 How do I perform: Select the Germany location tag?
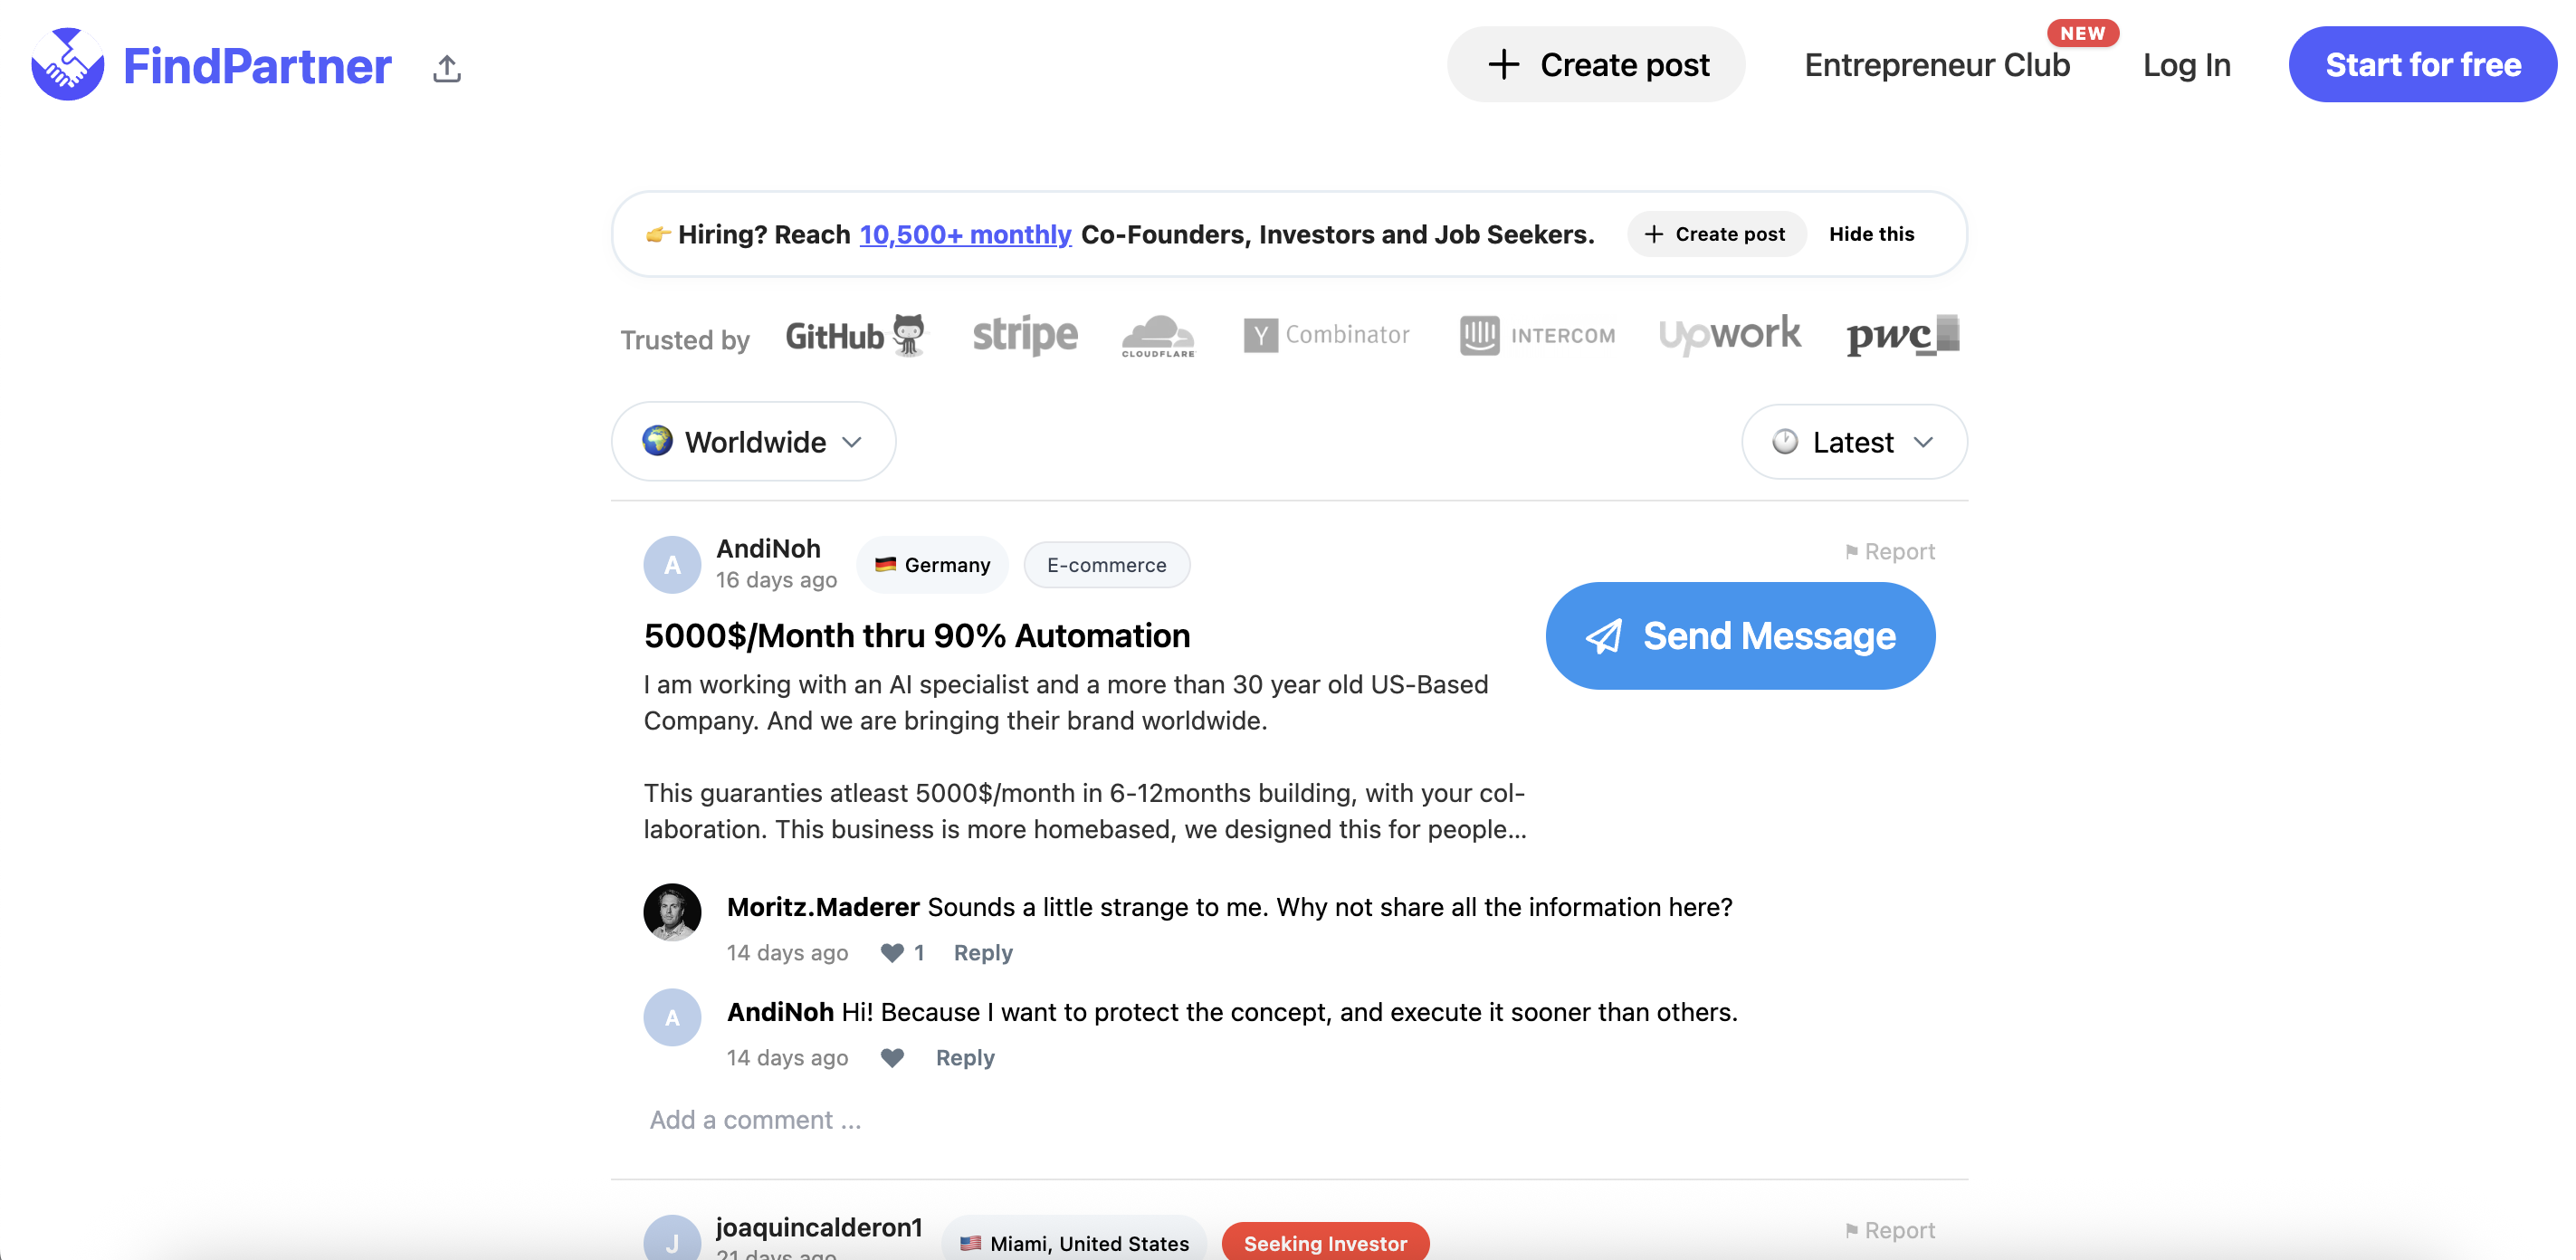(x=932, y=565)
